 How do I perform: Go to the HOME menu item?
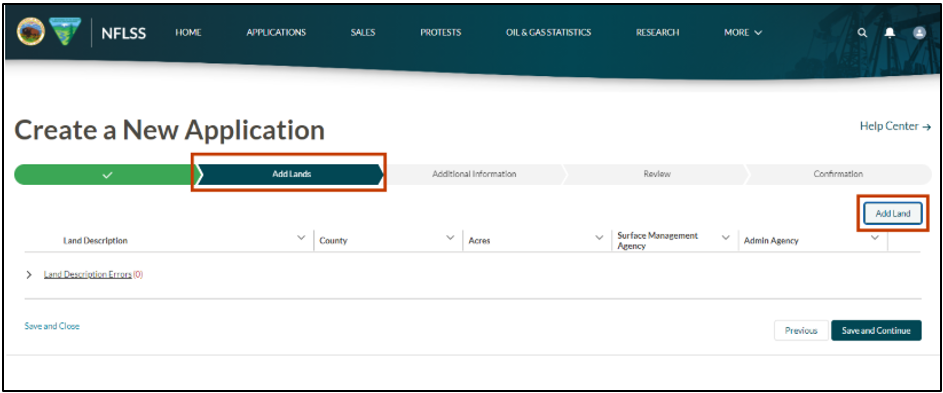click(188, 32)
